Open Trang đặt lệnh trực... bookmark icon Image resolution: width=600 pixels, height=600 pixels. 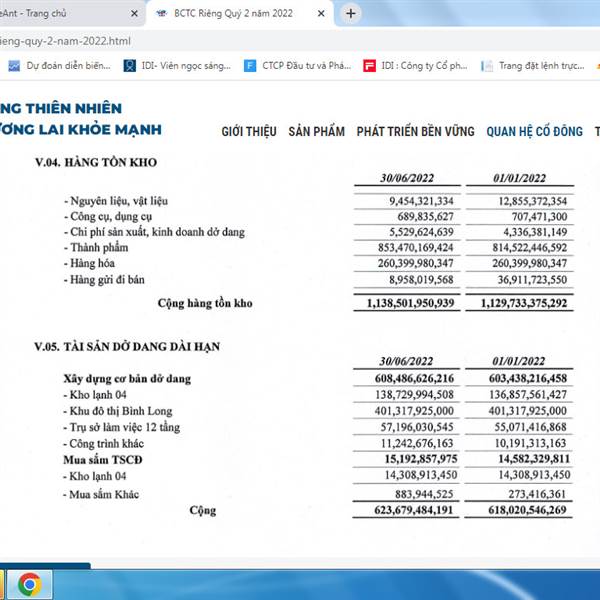pos(487,66)
